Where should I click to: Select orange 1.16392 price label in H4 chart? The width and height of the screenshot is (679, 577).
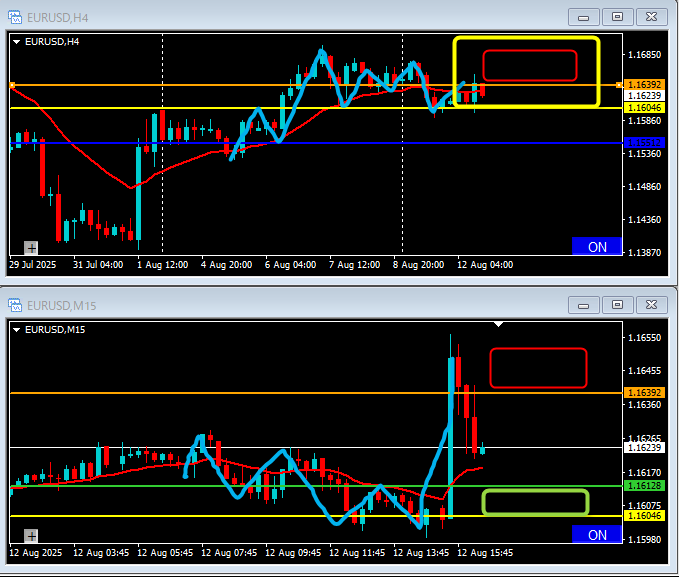[644, 84]
